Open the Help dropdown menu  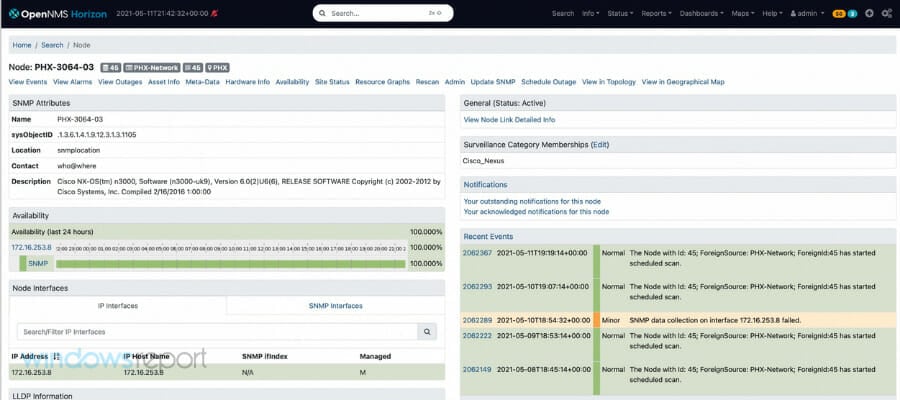[x=772, y=13]
